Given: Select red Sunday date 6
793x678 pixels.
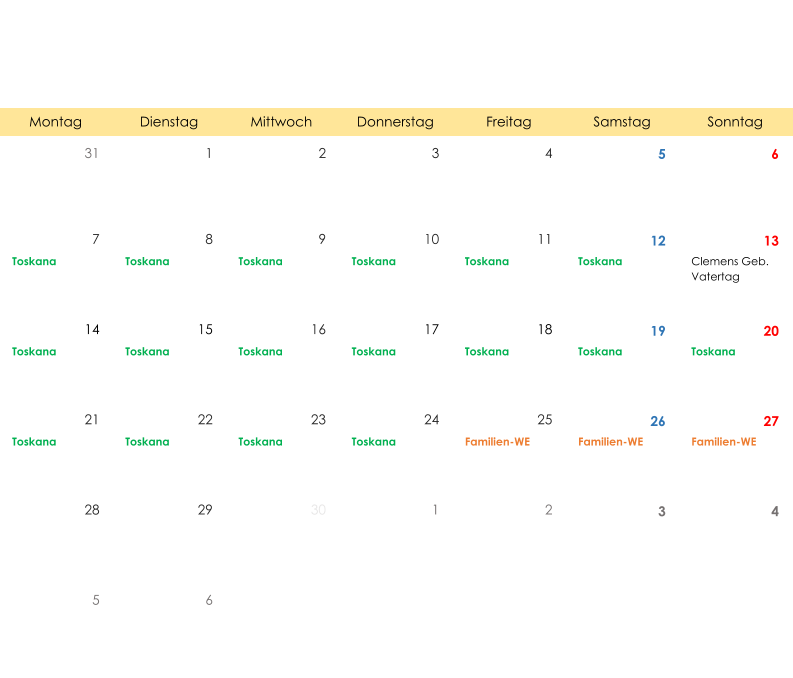Looking at the screenshot, I should tap(775, 154).
